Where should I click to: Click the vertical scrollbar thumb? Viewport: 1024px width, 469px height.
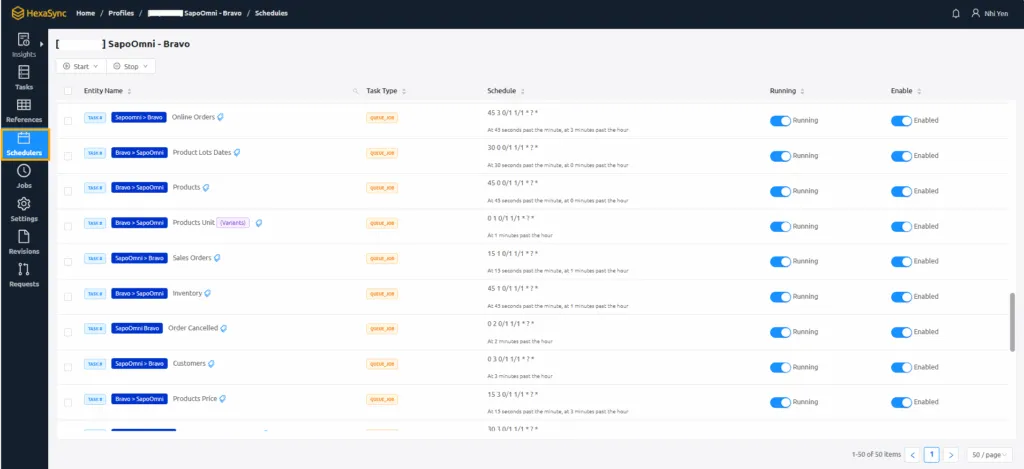(1013, 322)
